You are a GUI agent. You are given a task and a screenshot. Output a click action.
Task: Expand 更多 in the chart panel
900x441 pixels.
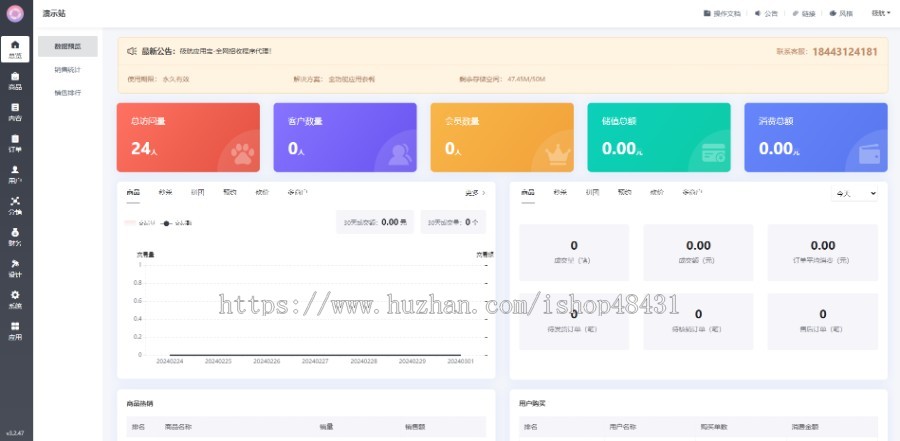pos(475,193)
